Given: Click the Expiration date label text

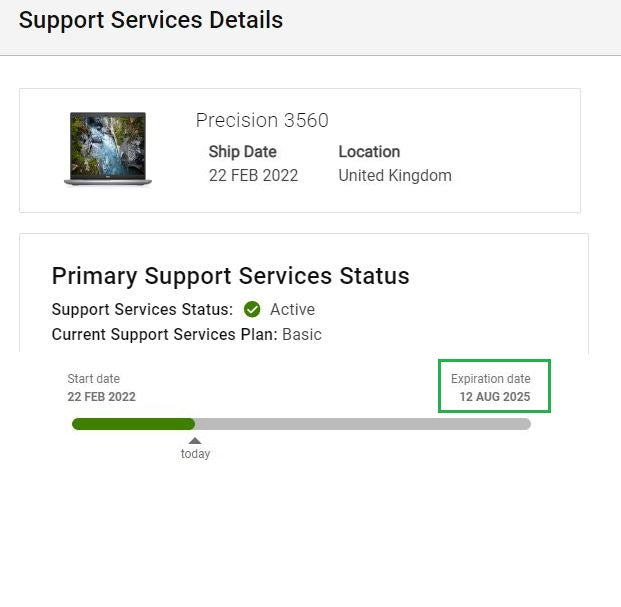Looking at the screenshot, I should click(x=491, y=379).
